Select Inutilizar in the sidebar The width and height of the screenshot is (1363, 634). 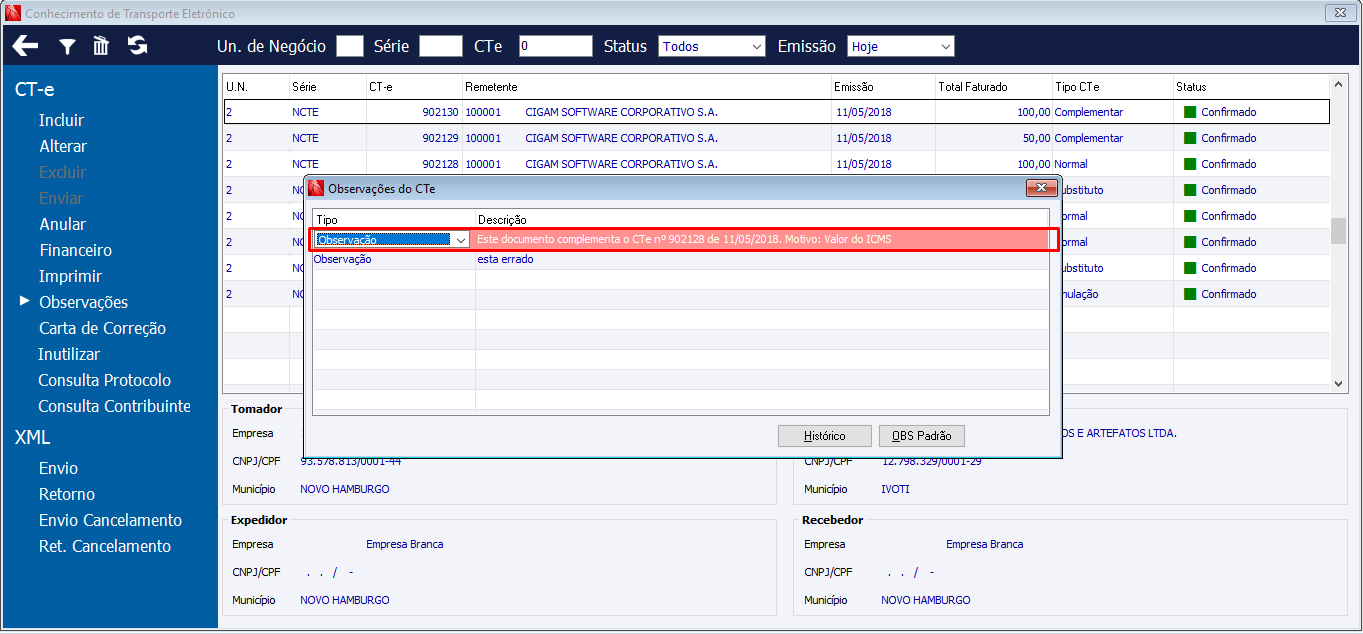point(69,354)
